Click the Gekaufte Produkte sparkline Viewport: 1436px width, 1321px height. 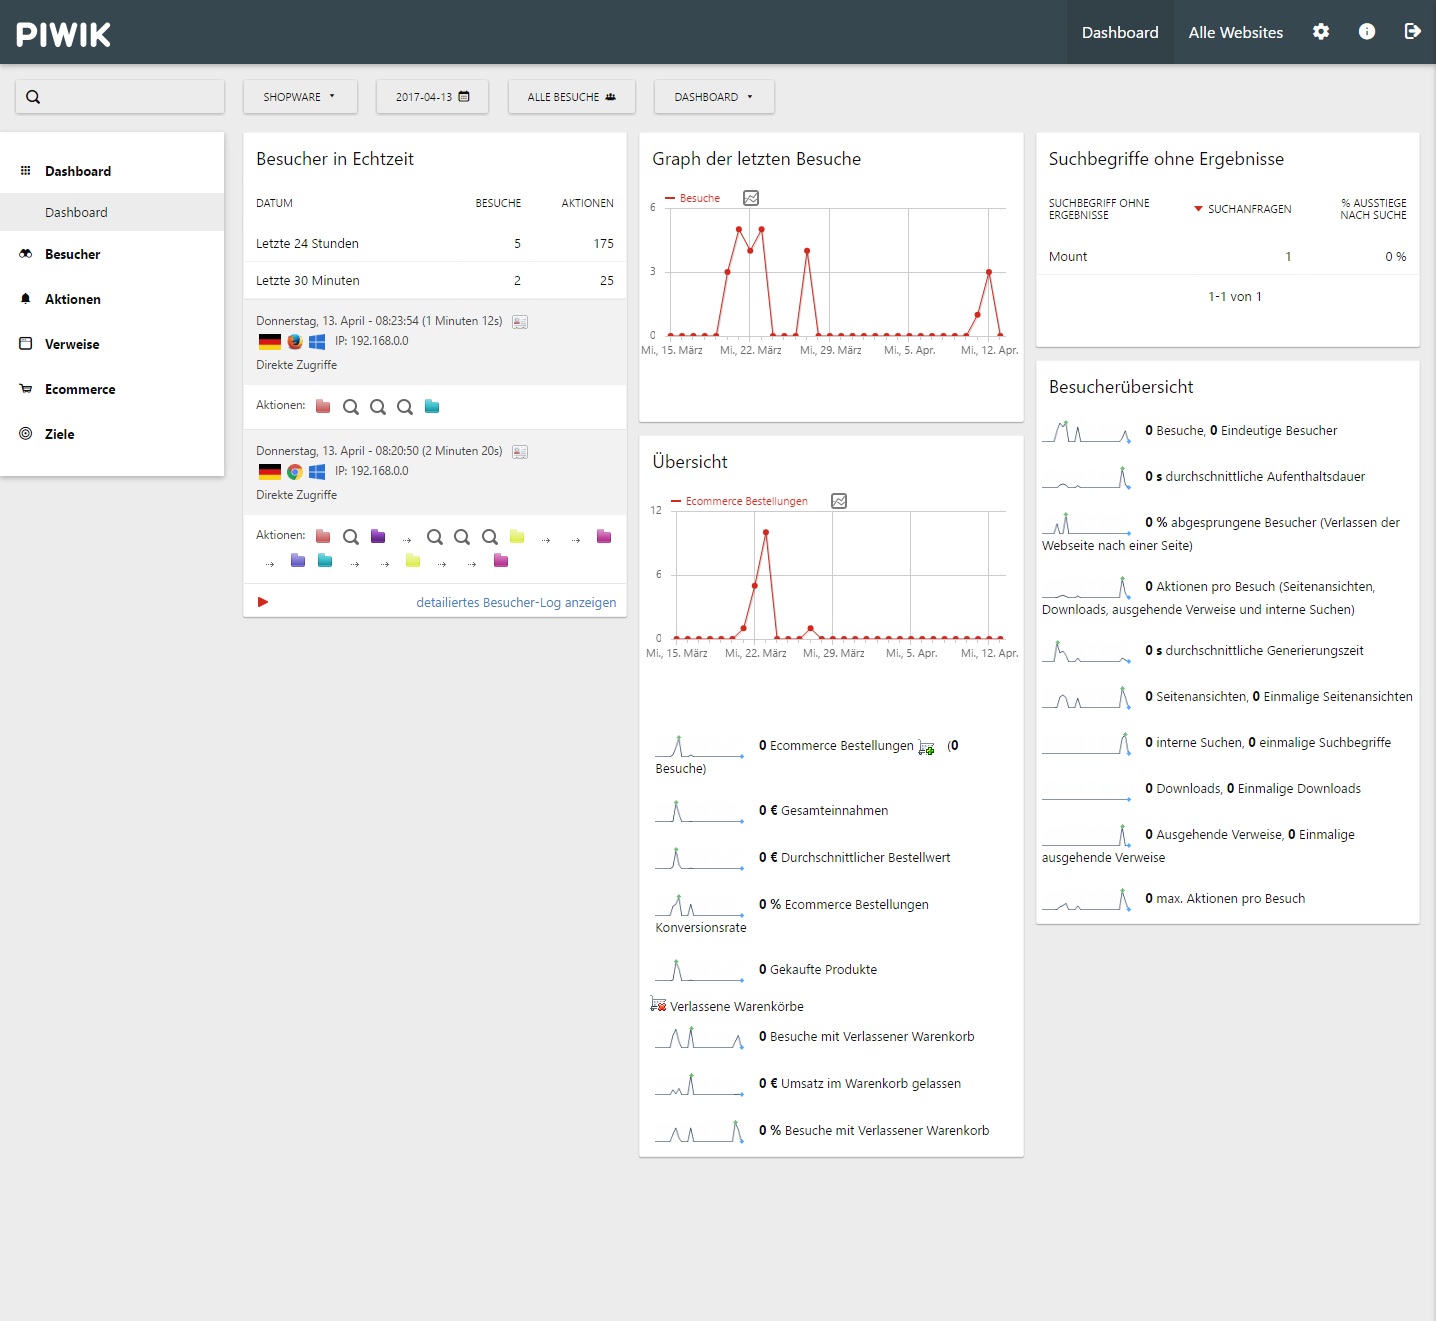pyautogui.click(x=699, y=970)
